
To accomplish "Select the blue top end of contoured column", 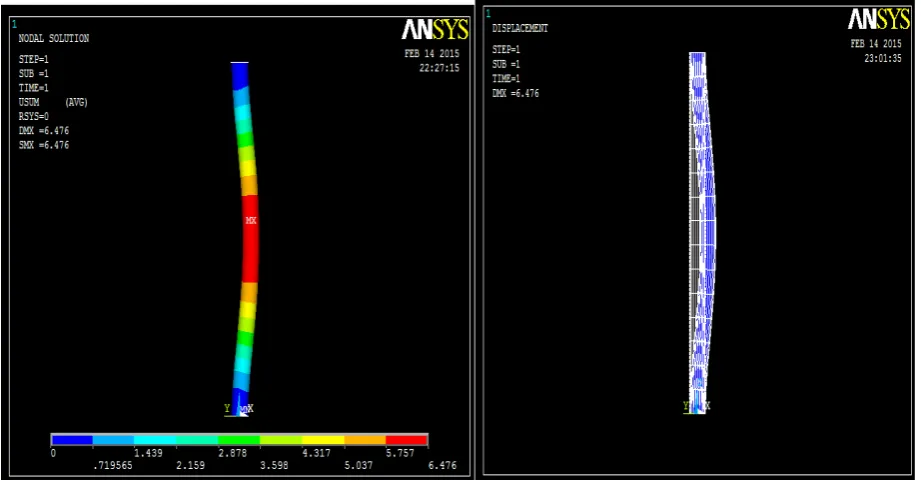I will pos(240,76).
